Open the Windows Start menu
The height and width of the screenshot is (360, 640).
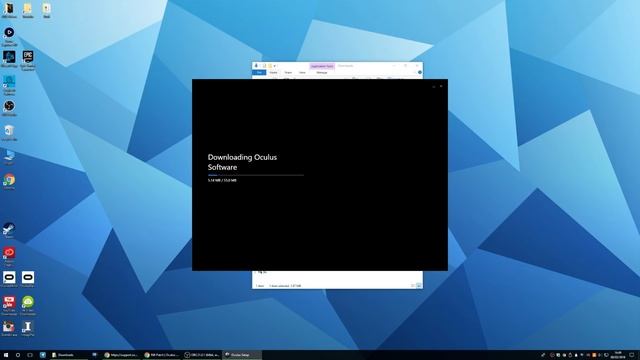pyautogui.click(x=6, y=355)
